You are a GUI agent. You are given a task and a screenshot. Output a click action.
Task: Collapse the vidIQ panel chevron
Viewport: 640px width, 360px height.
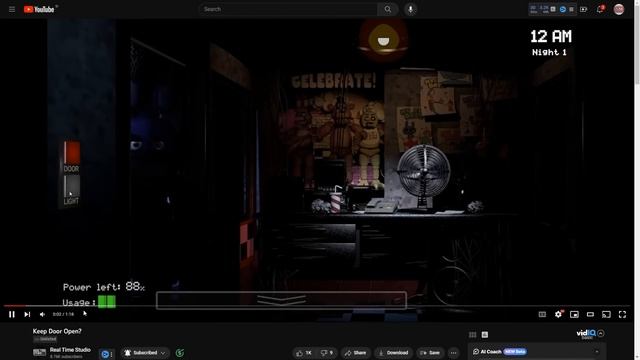point(601,333)
